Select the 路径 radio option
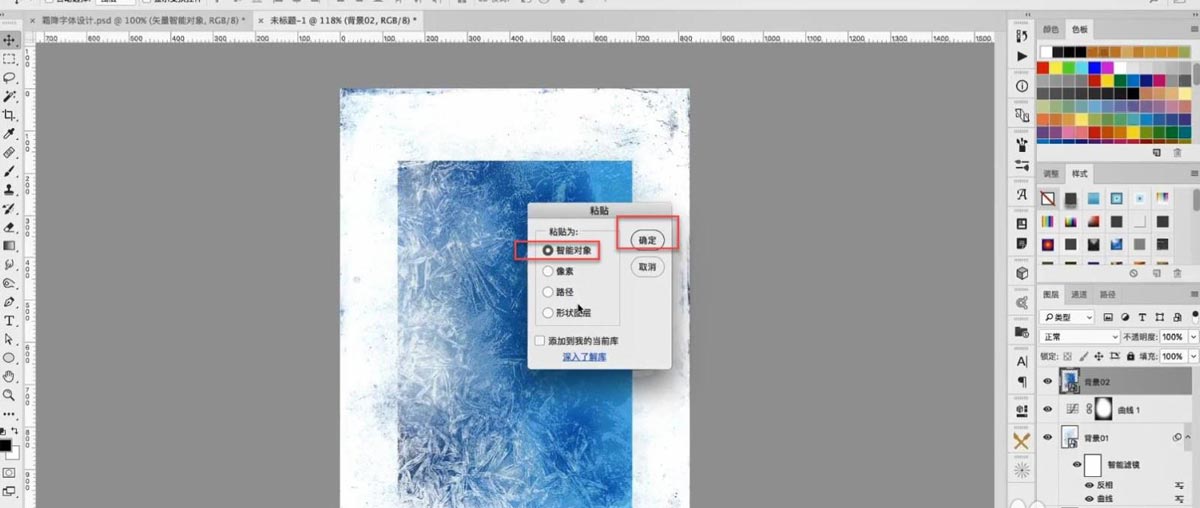 (548, 292)
